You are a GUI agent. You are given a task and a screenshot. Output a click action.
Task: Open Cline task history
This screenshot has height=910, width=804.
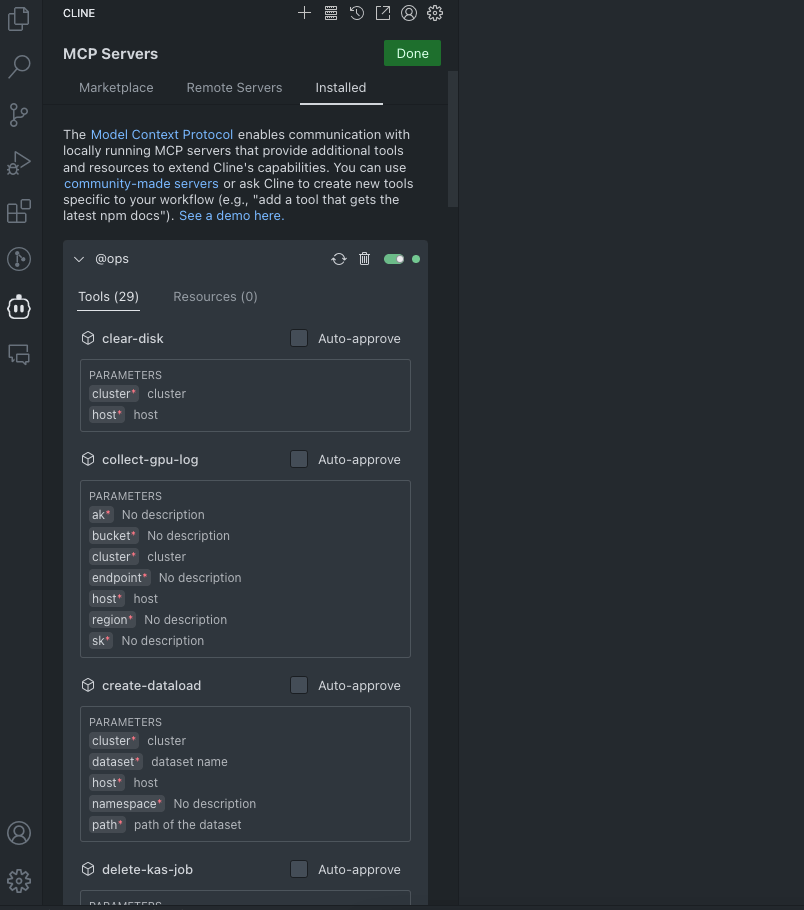pos(356,13)
